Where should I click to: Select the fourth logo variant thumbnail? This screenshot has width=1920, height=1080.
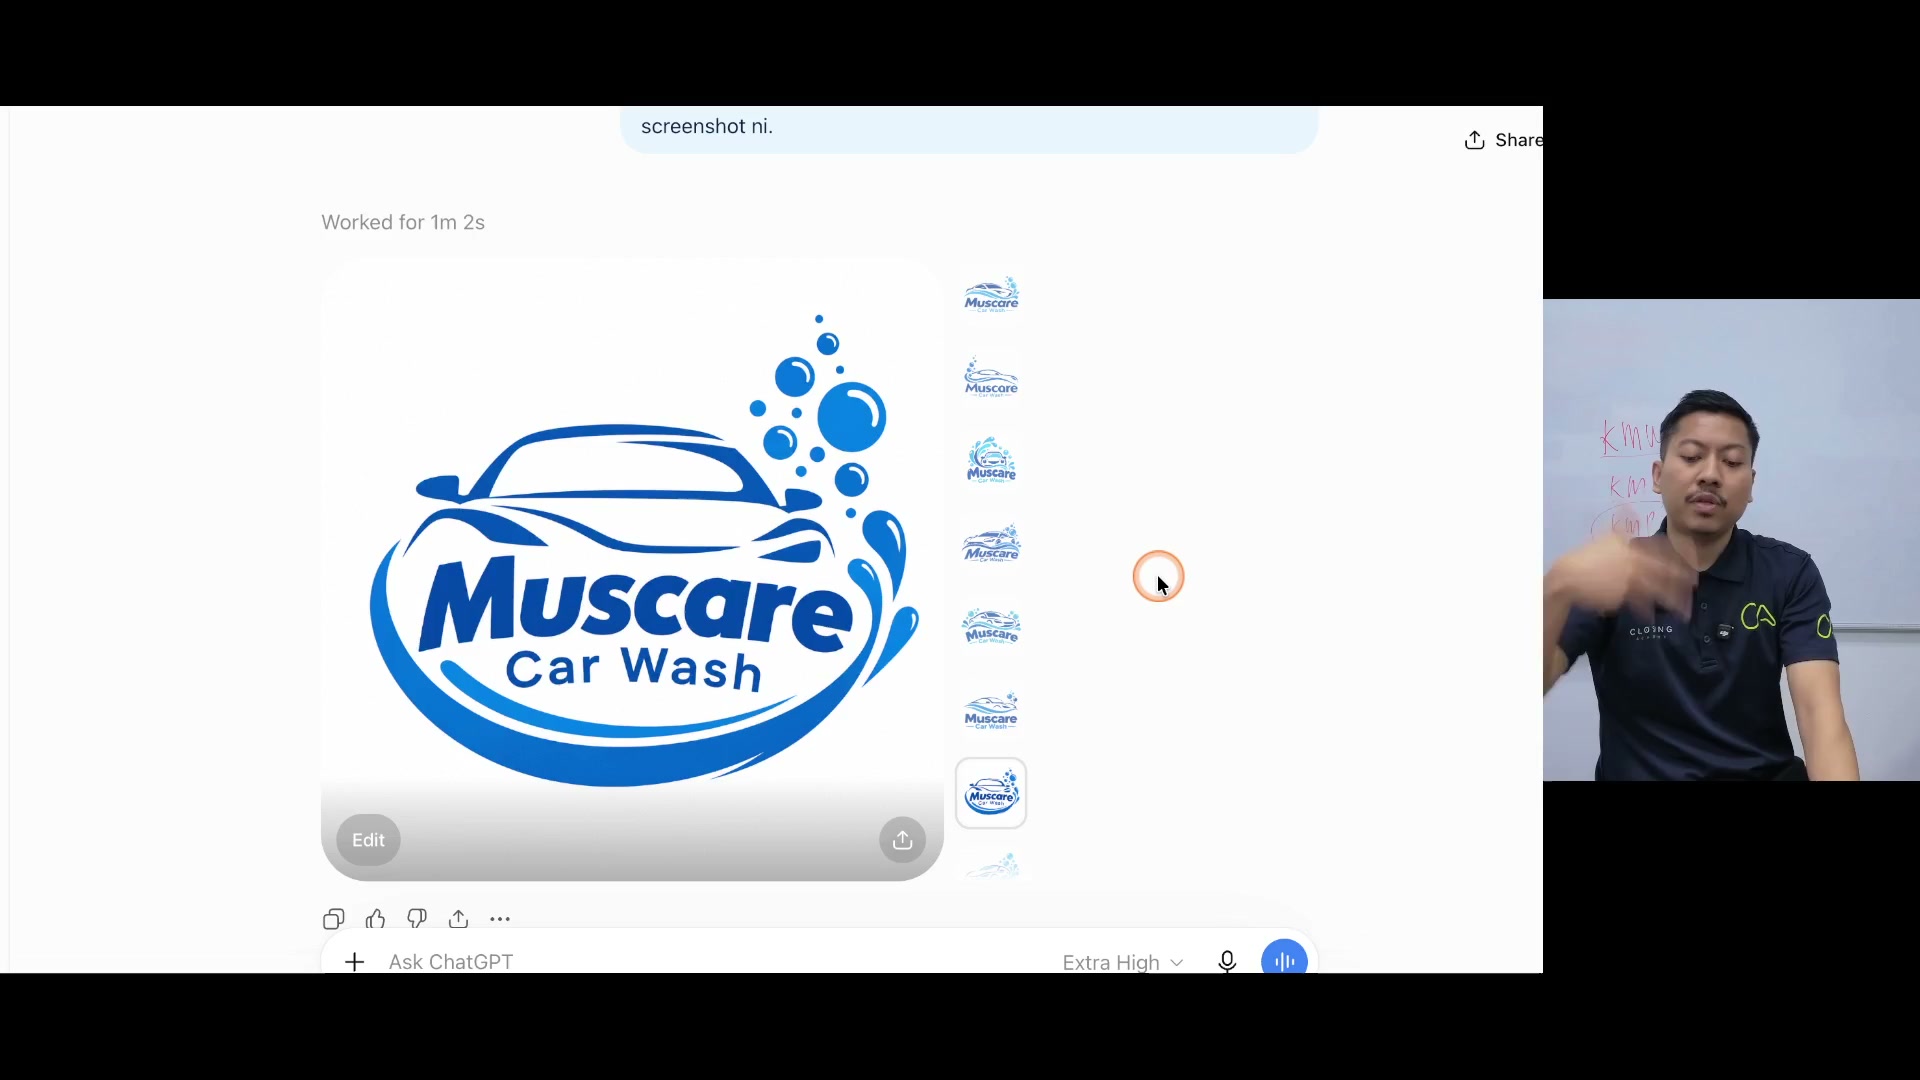tap(991, 545)
